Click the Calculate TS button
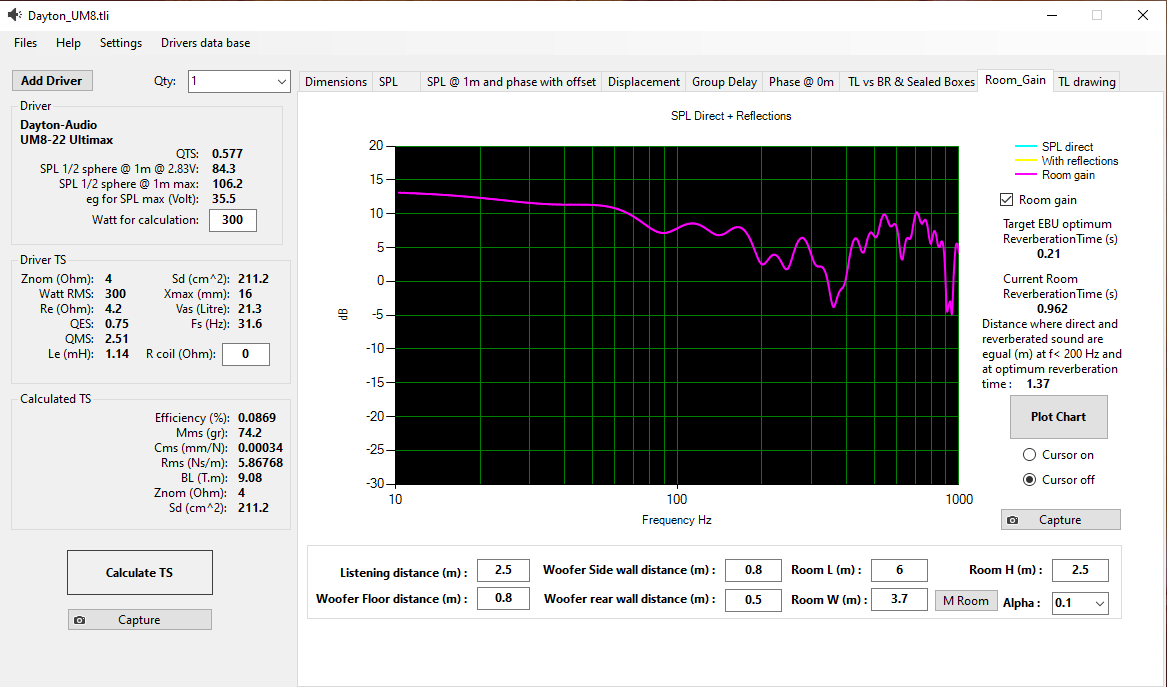 click(139, 572)
